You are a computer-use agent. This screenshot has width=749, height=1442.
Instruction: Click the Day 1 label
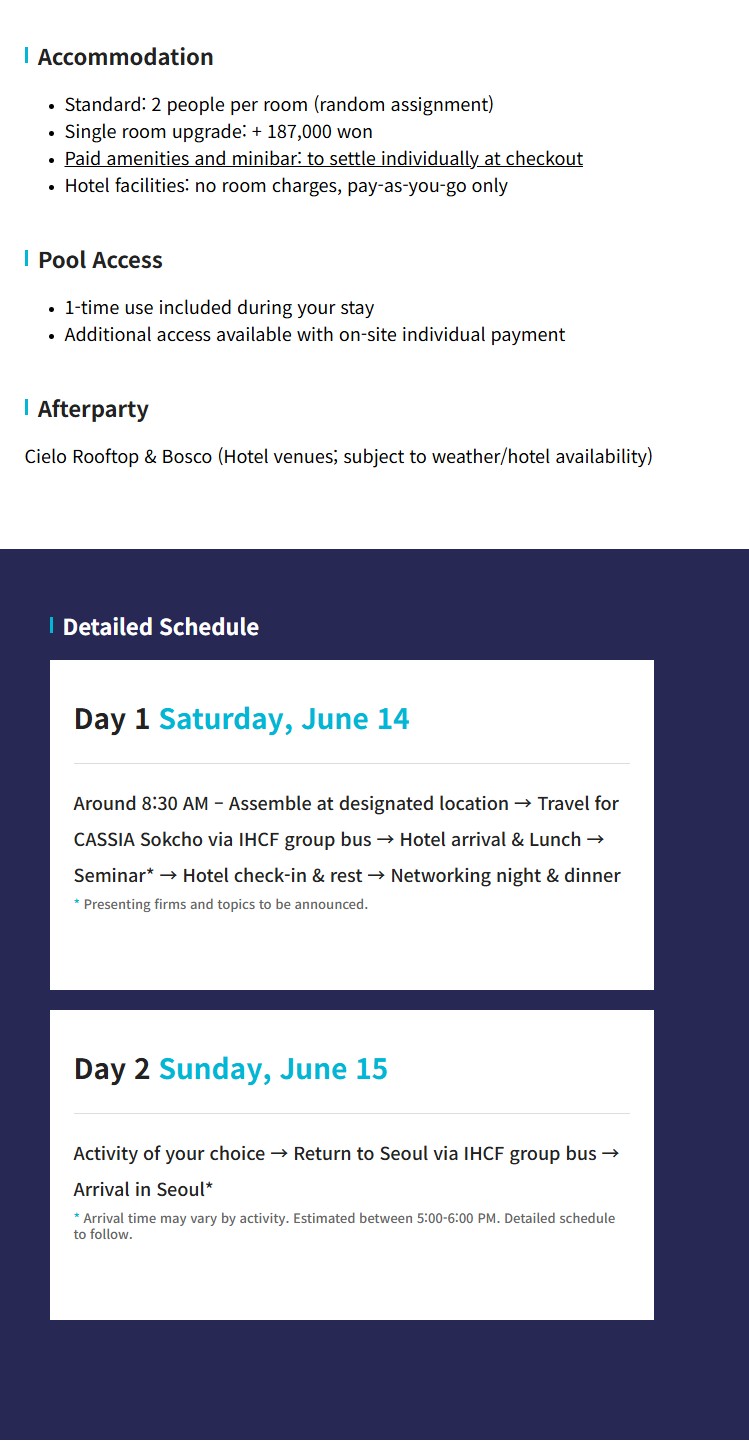(x=111, y=719)
